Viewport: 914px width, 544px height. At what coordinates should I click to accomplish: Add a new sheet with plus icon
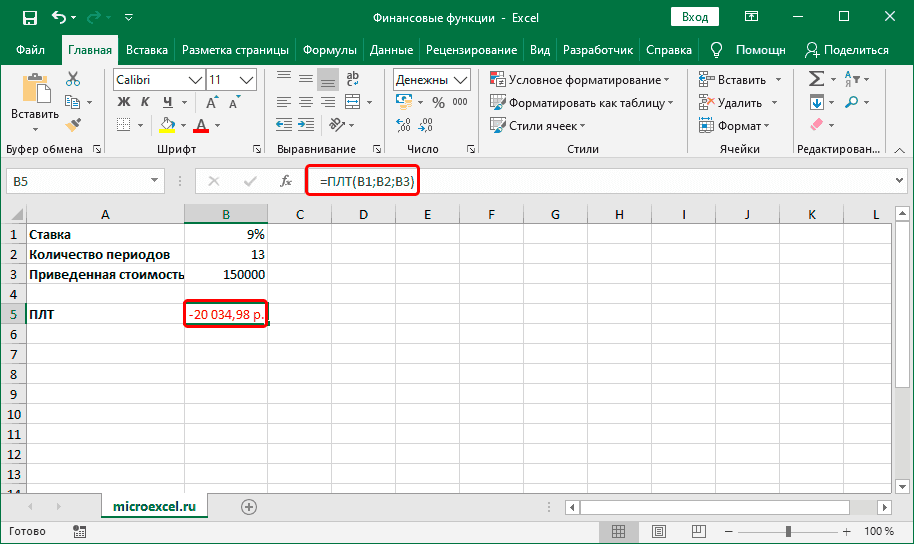coord(249,507)
